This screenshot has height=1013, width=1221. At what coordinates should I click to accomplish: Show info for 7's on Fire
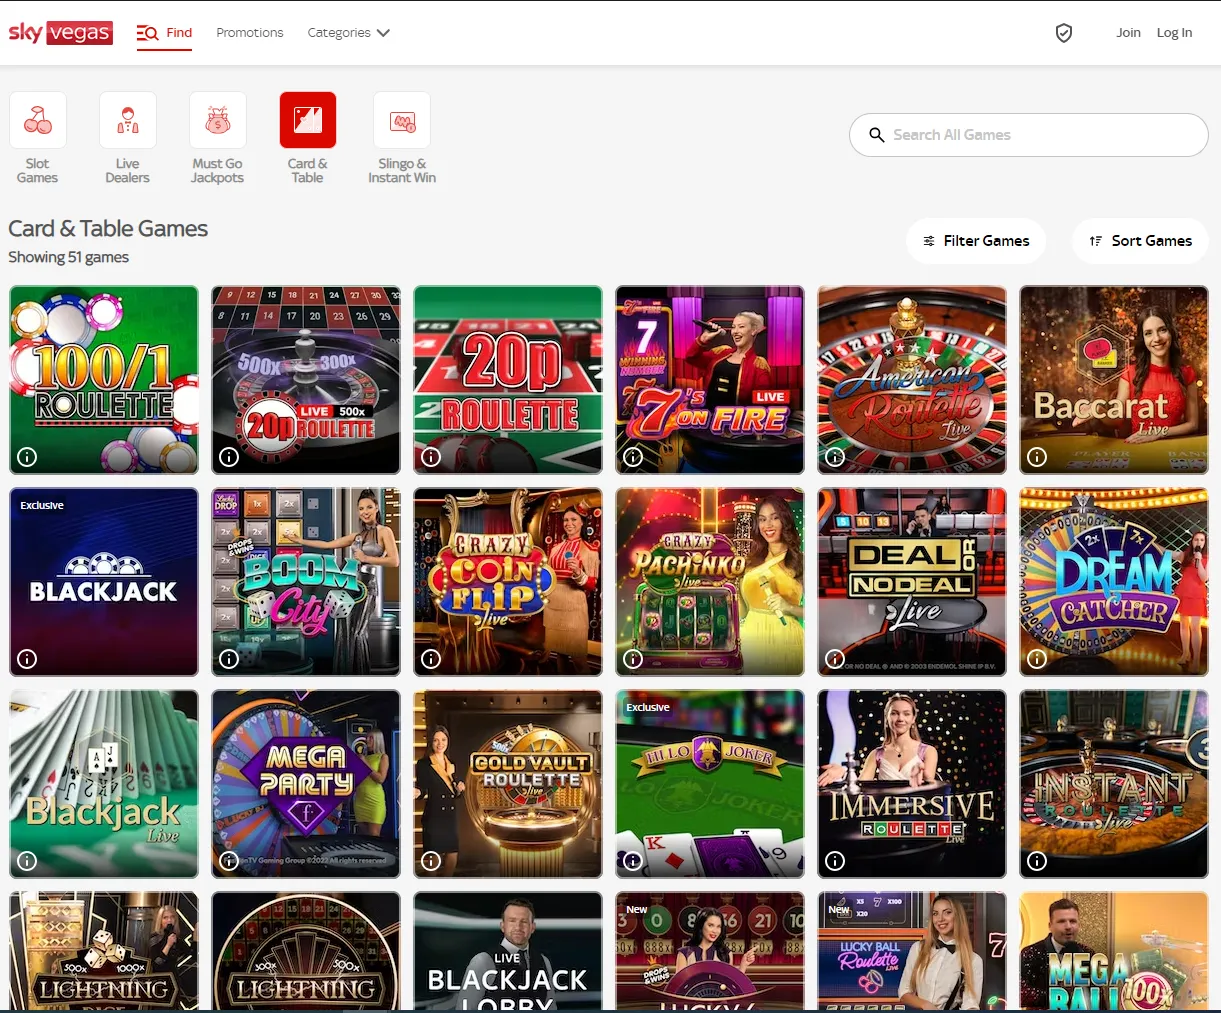tap(633, 457)
